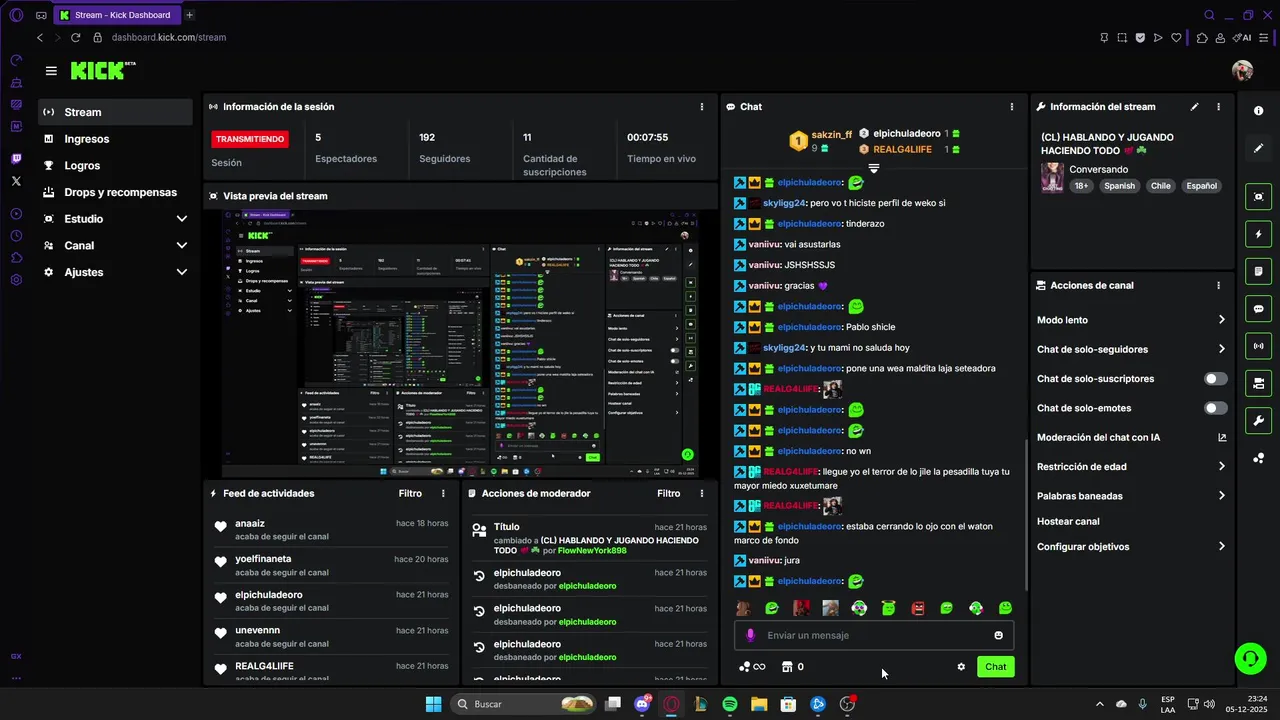Open Modo lento options arrow
The height and width of the screenshot is (720, 1280).
(1222, 320)
